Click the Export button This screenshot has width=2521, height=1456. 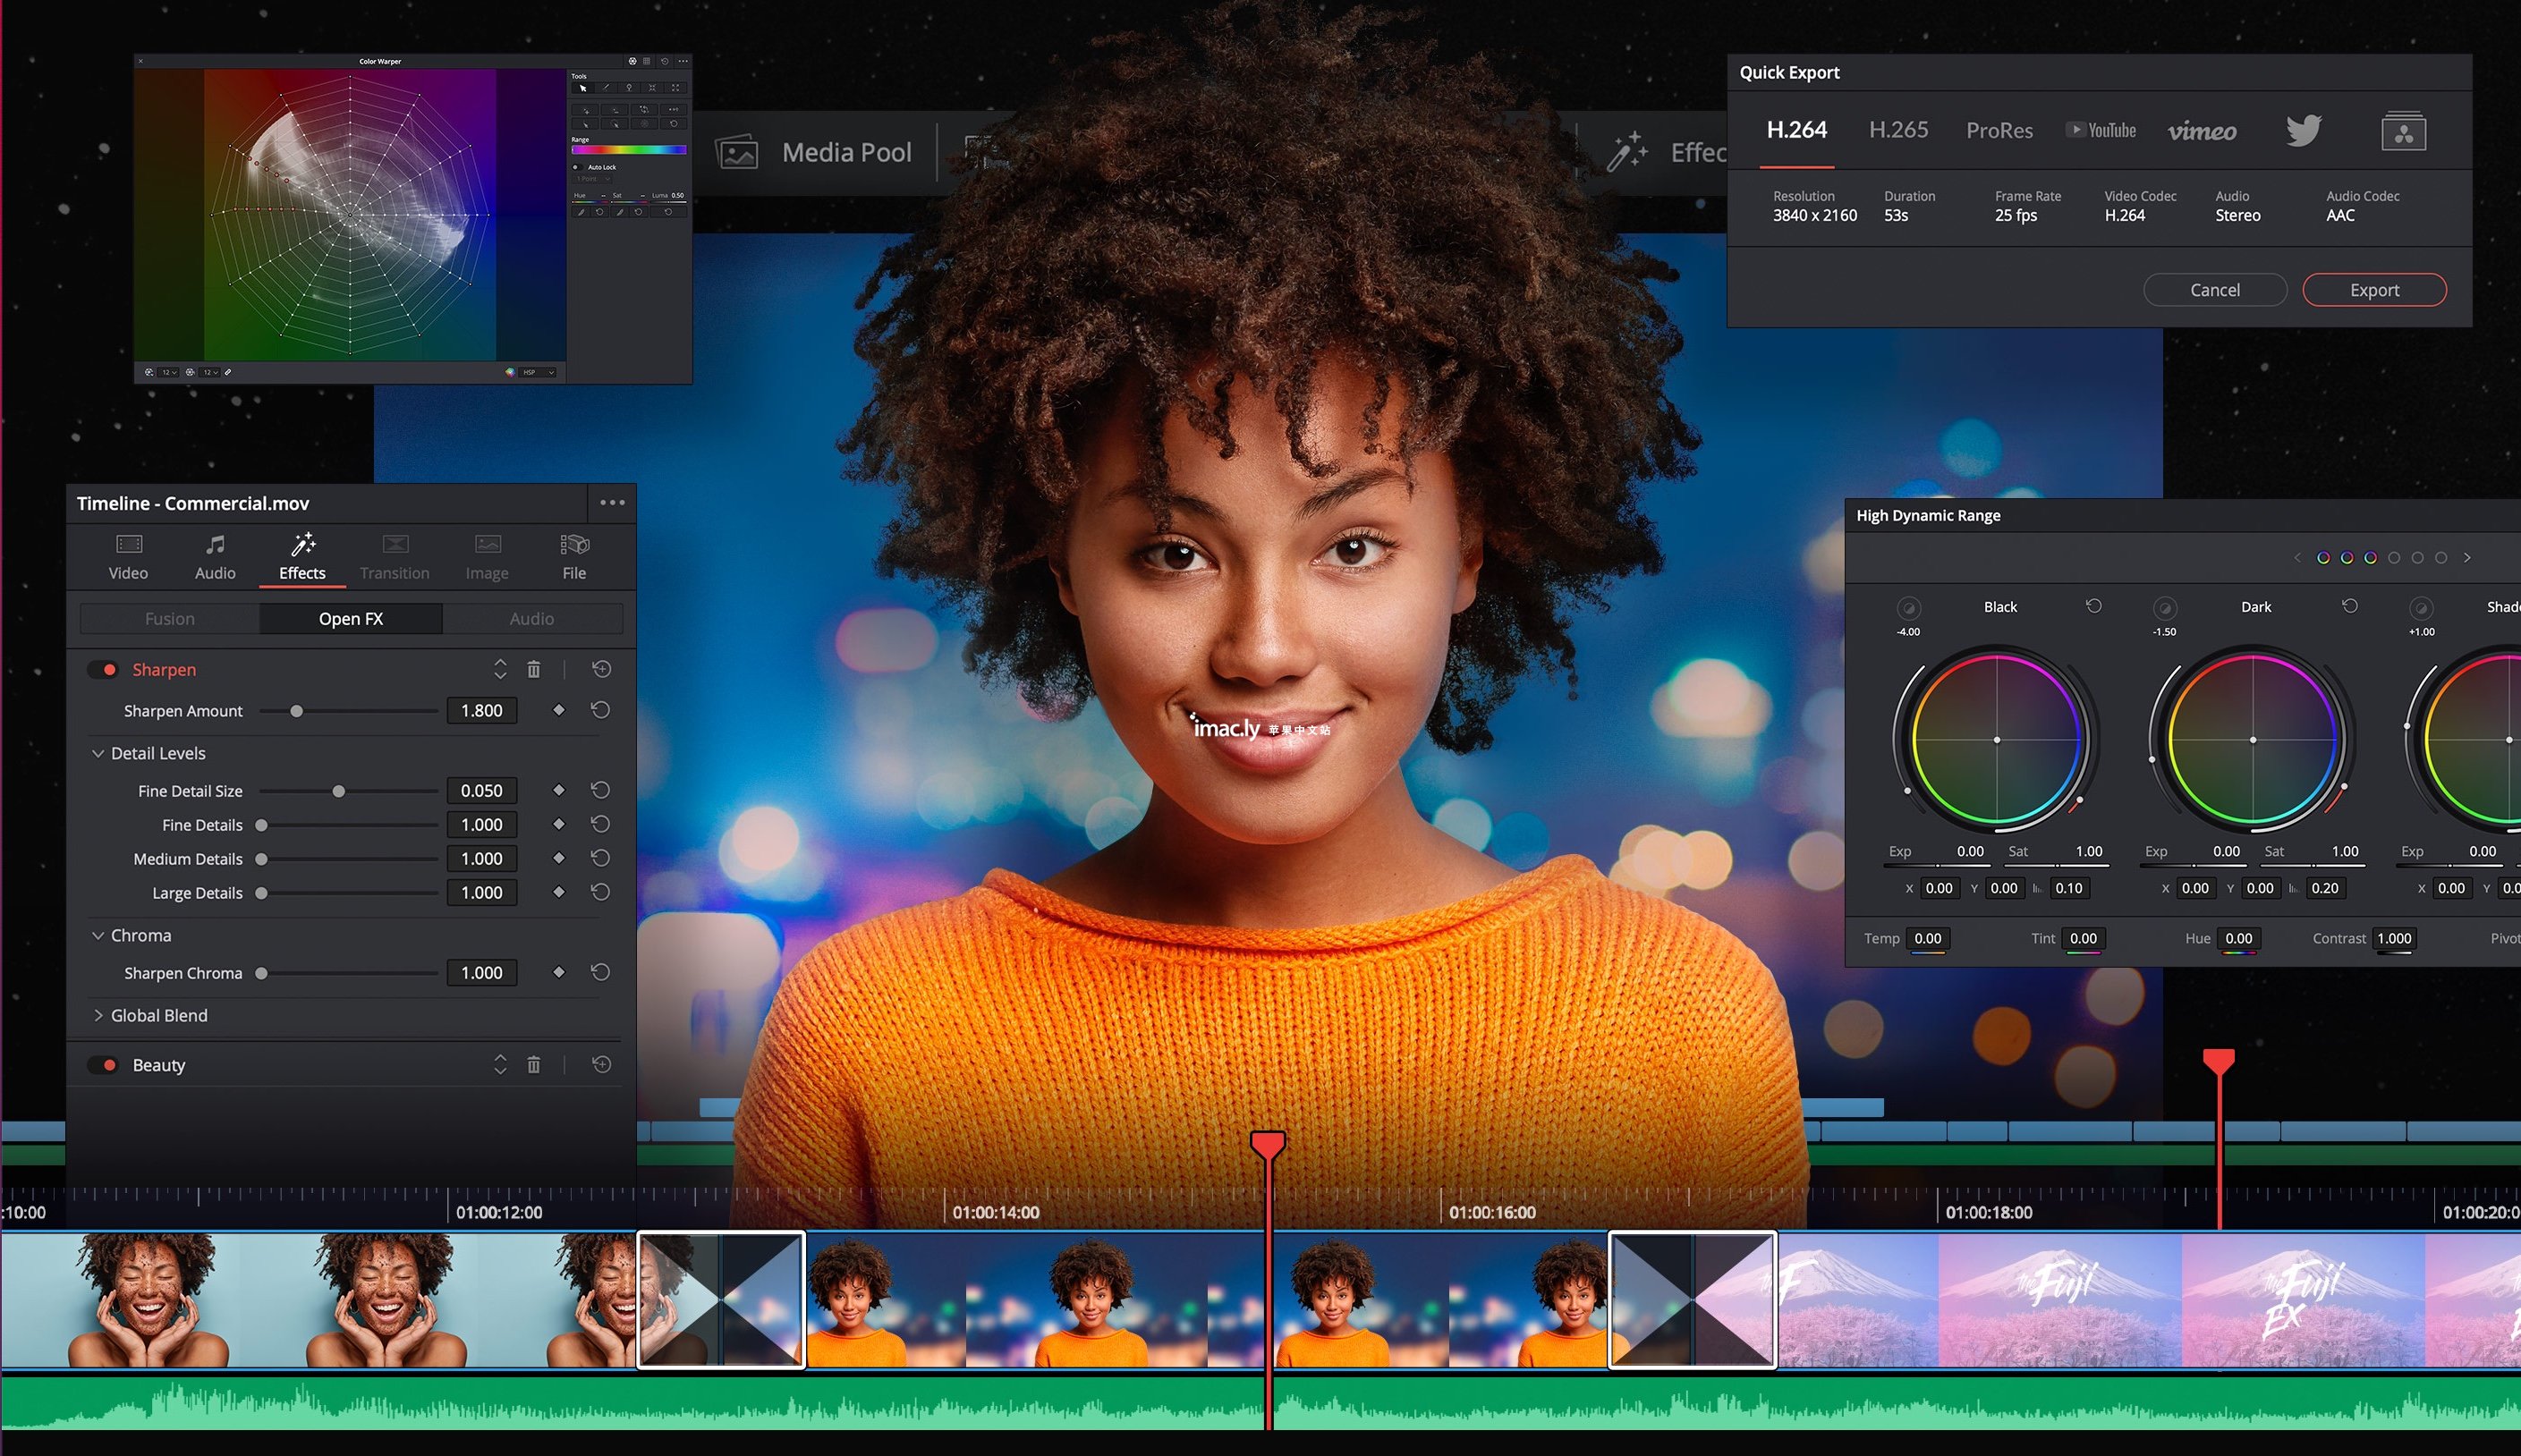[x=2374, y=290]
